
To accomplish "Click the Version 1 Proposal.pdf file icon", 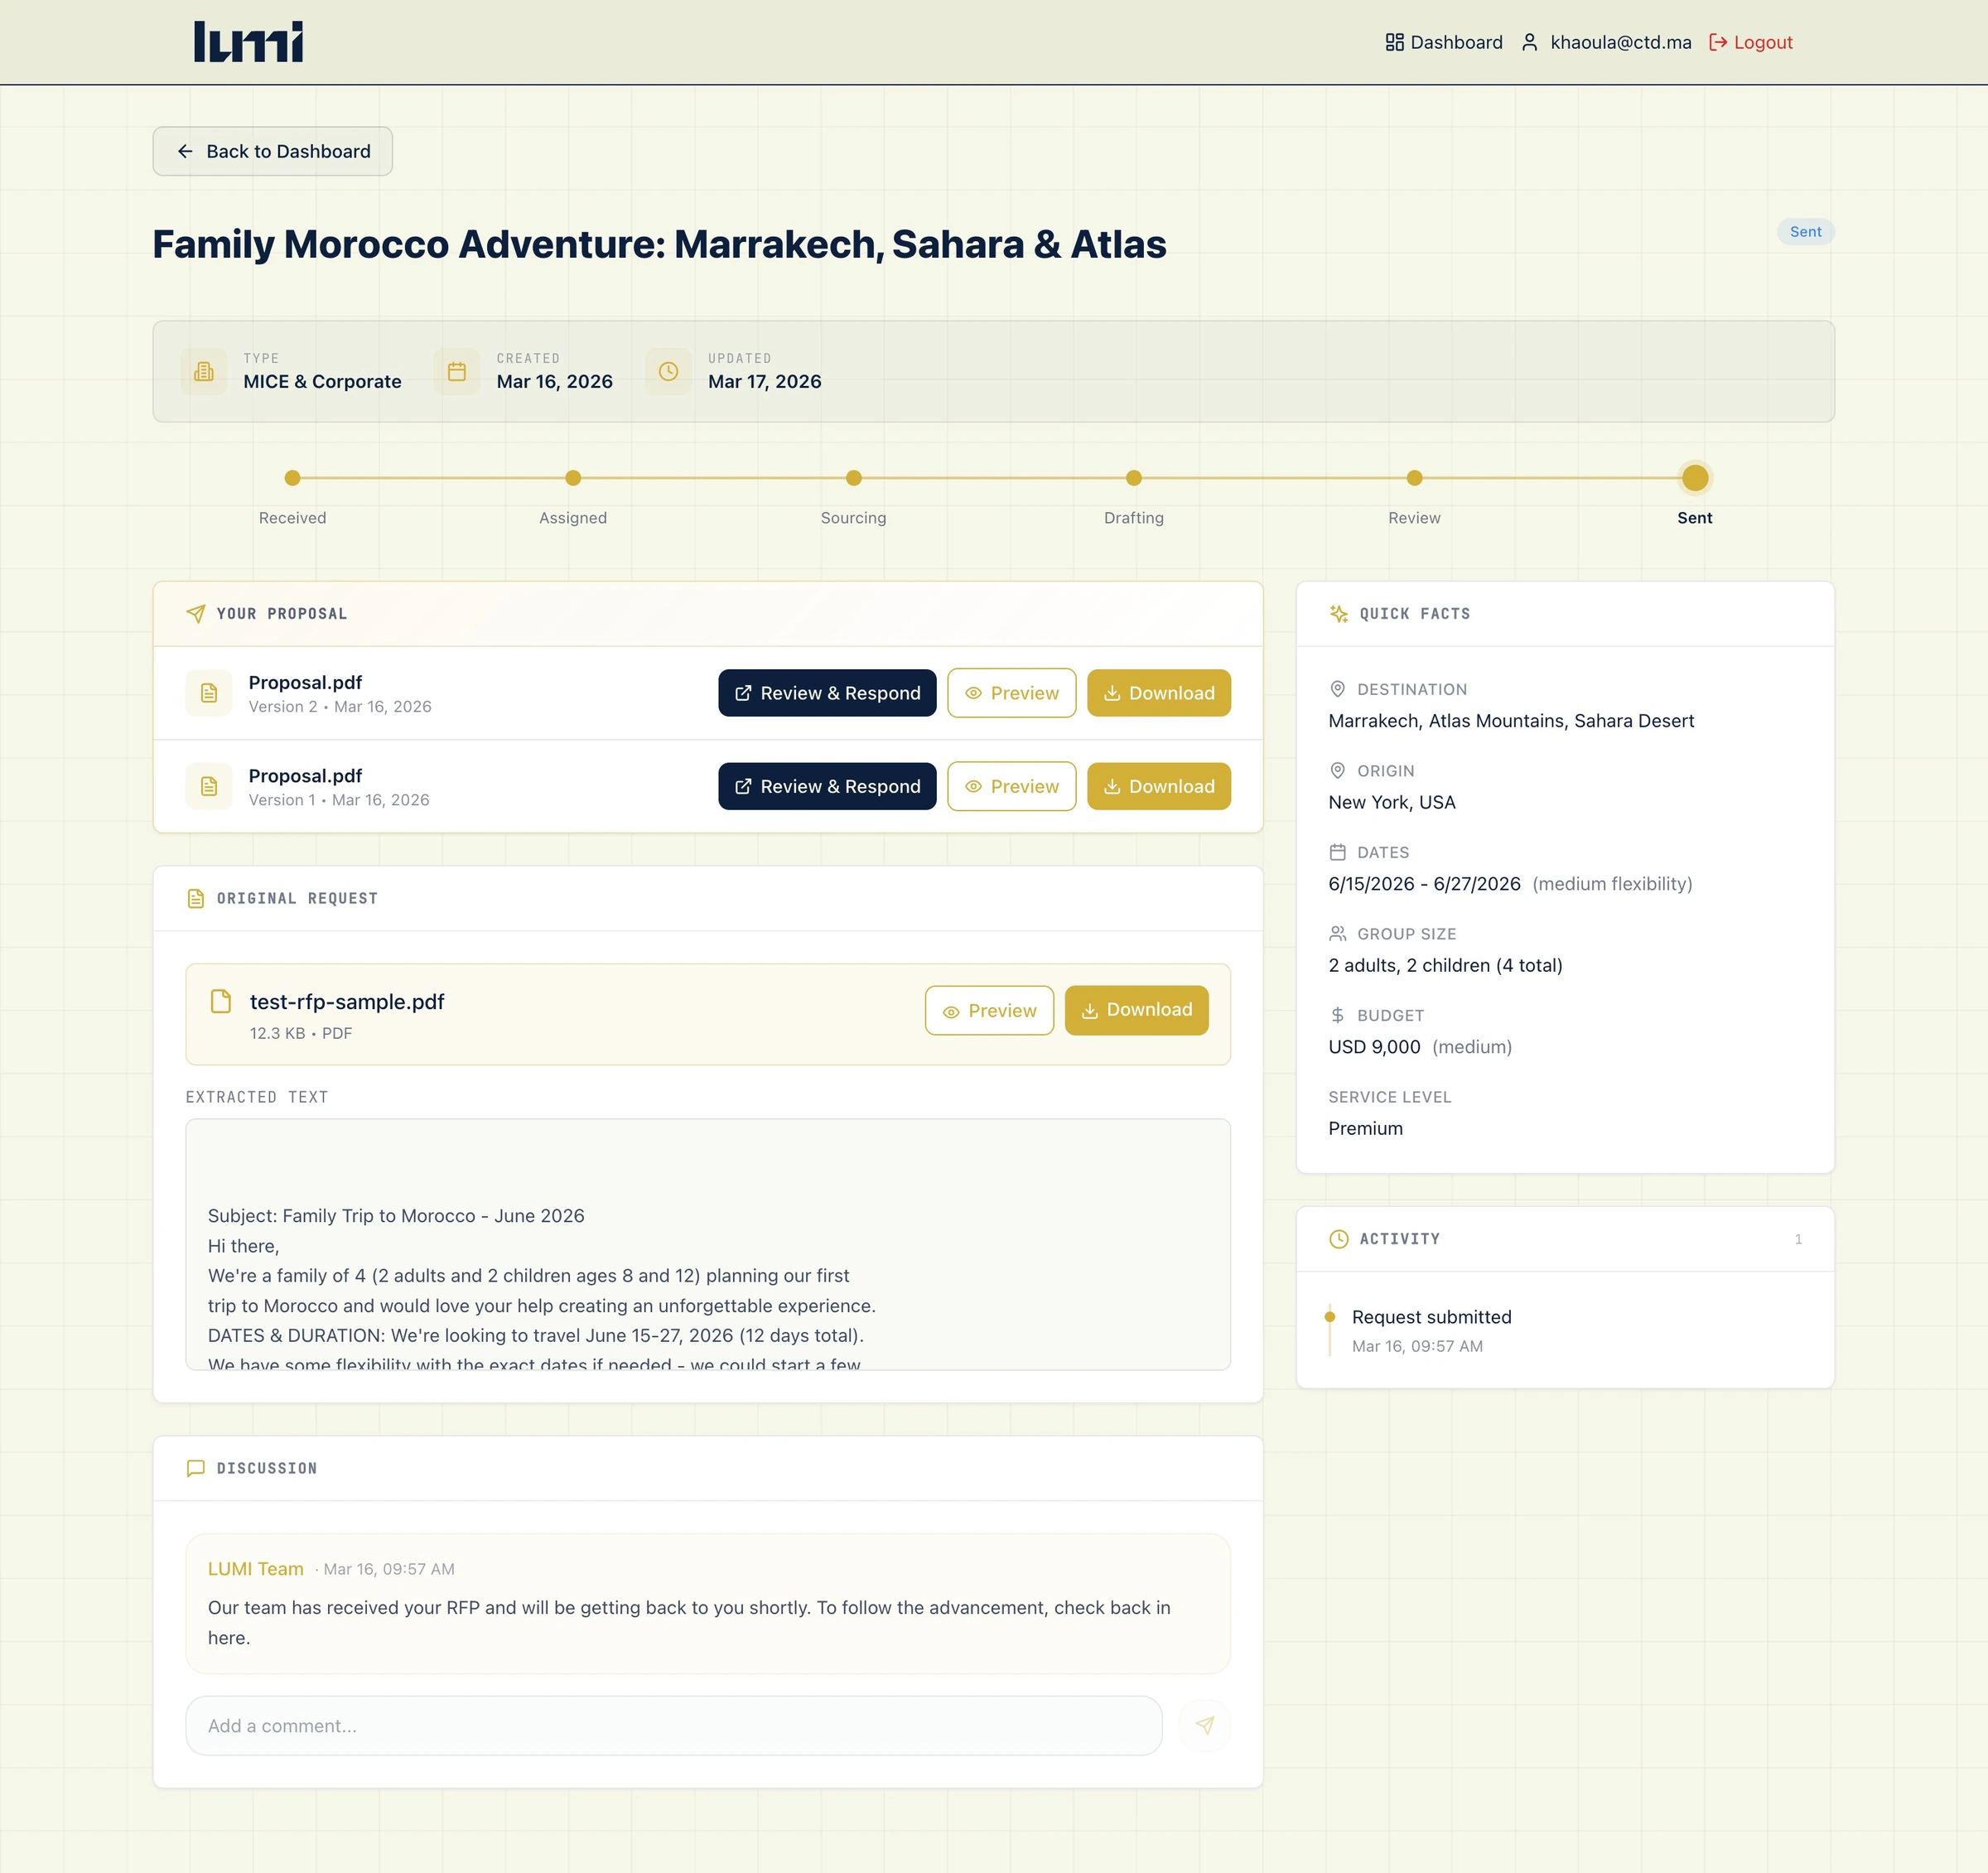I will pyautogui.click(x=209, y=786).
